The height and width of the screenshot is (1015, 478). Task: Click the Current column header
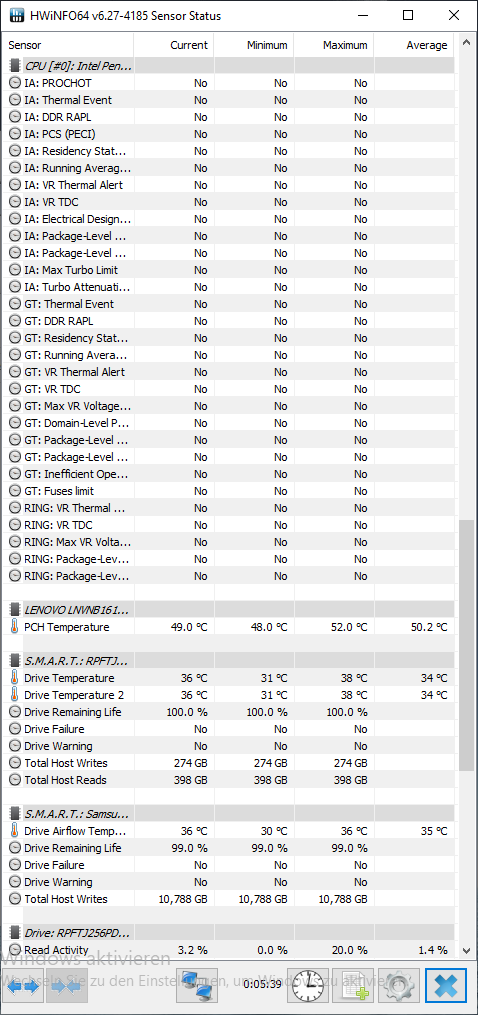coord(174,45)
